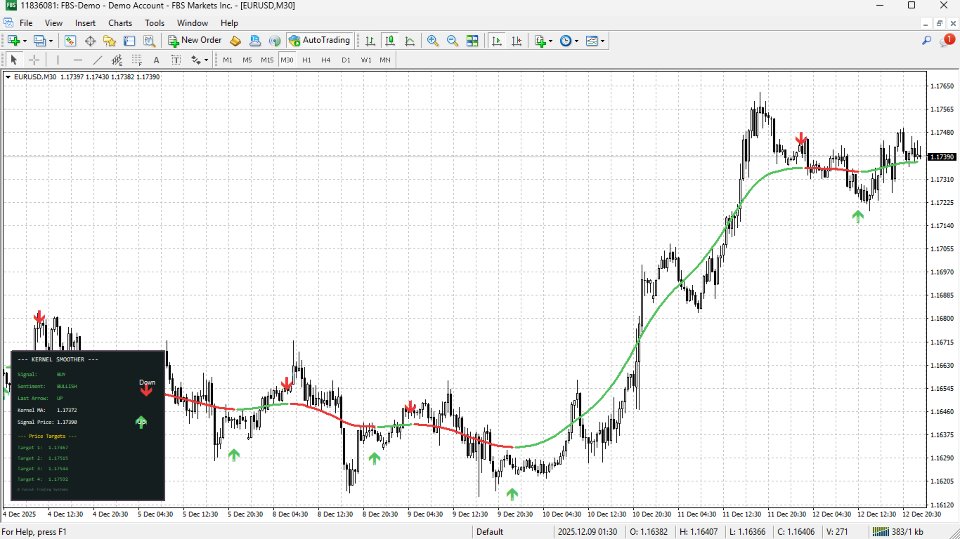Switch chart to Candlesticks mode
Screen dimensions: 960x539
pos(389,40)
